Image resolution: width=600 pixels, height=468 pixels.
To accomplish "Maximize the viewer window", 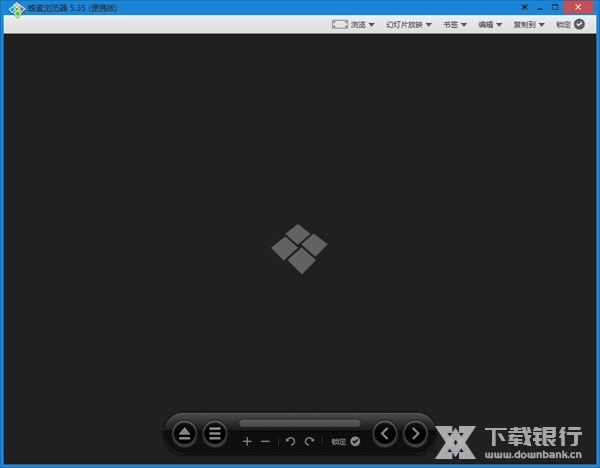I will [x=556, y=7].
